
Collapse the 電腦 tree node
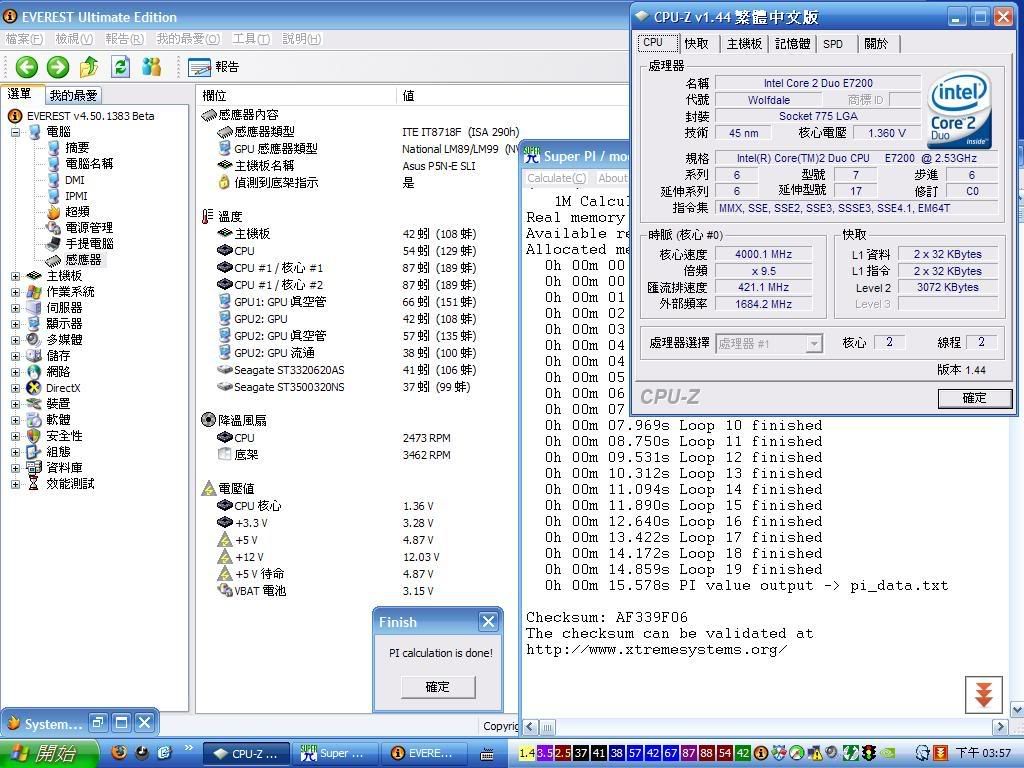16,132
